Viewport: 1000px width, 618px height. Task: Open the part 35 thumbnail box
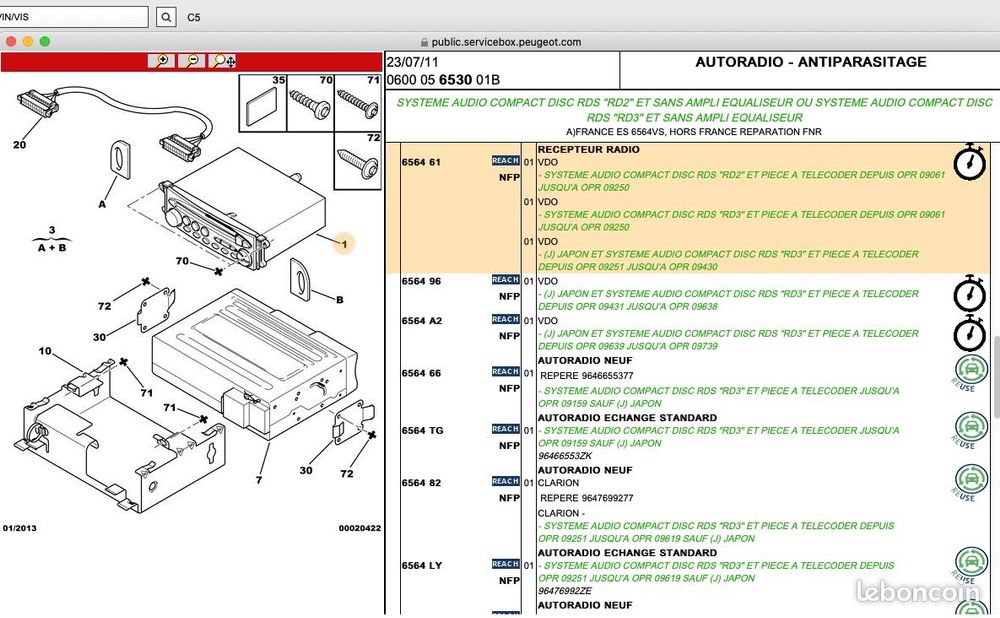263,103
